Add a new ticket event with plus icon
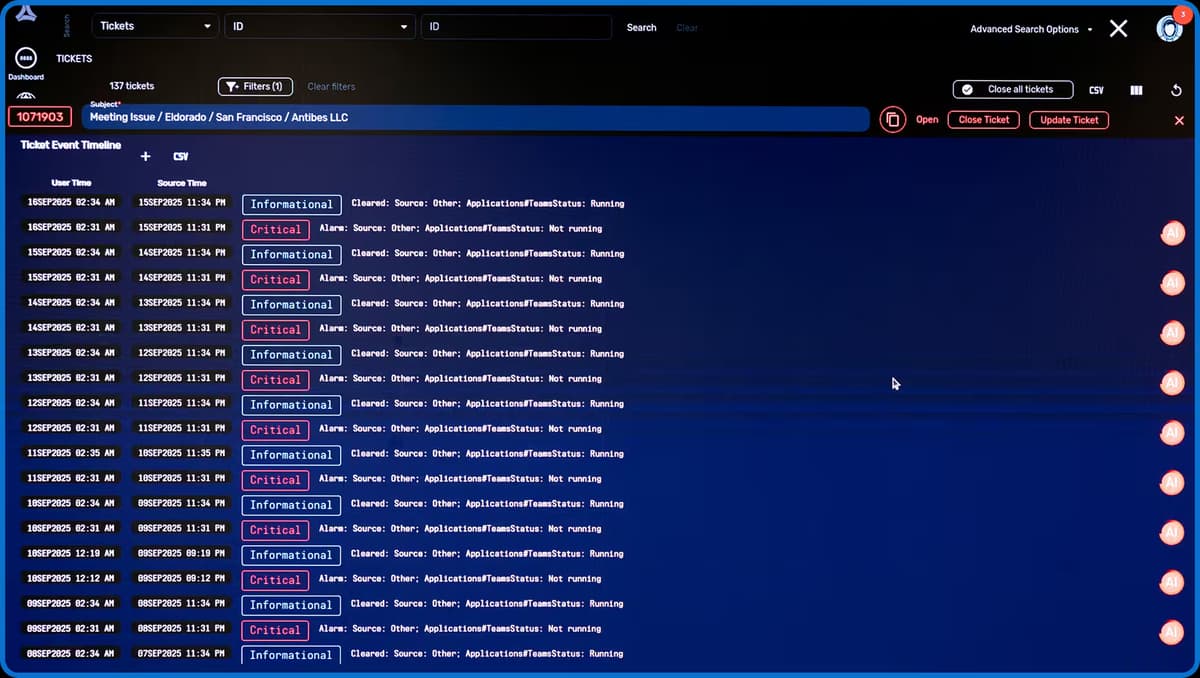 [145, 157]
